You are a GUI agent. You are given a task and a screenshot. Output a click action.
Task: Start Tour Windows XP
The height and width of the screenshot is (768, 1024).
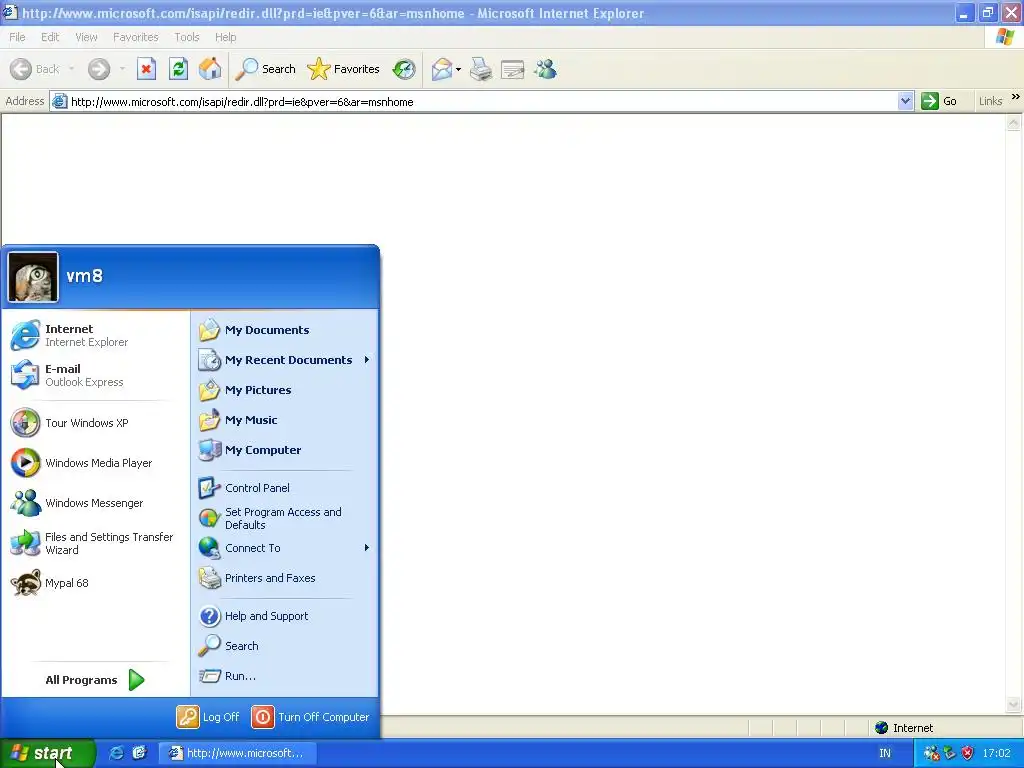click(x=95, y=423)
